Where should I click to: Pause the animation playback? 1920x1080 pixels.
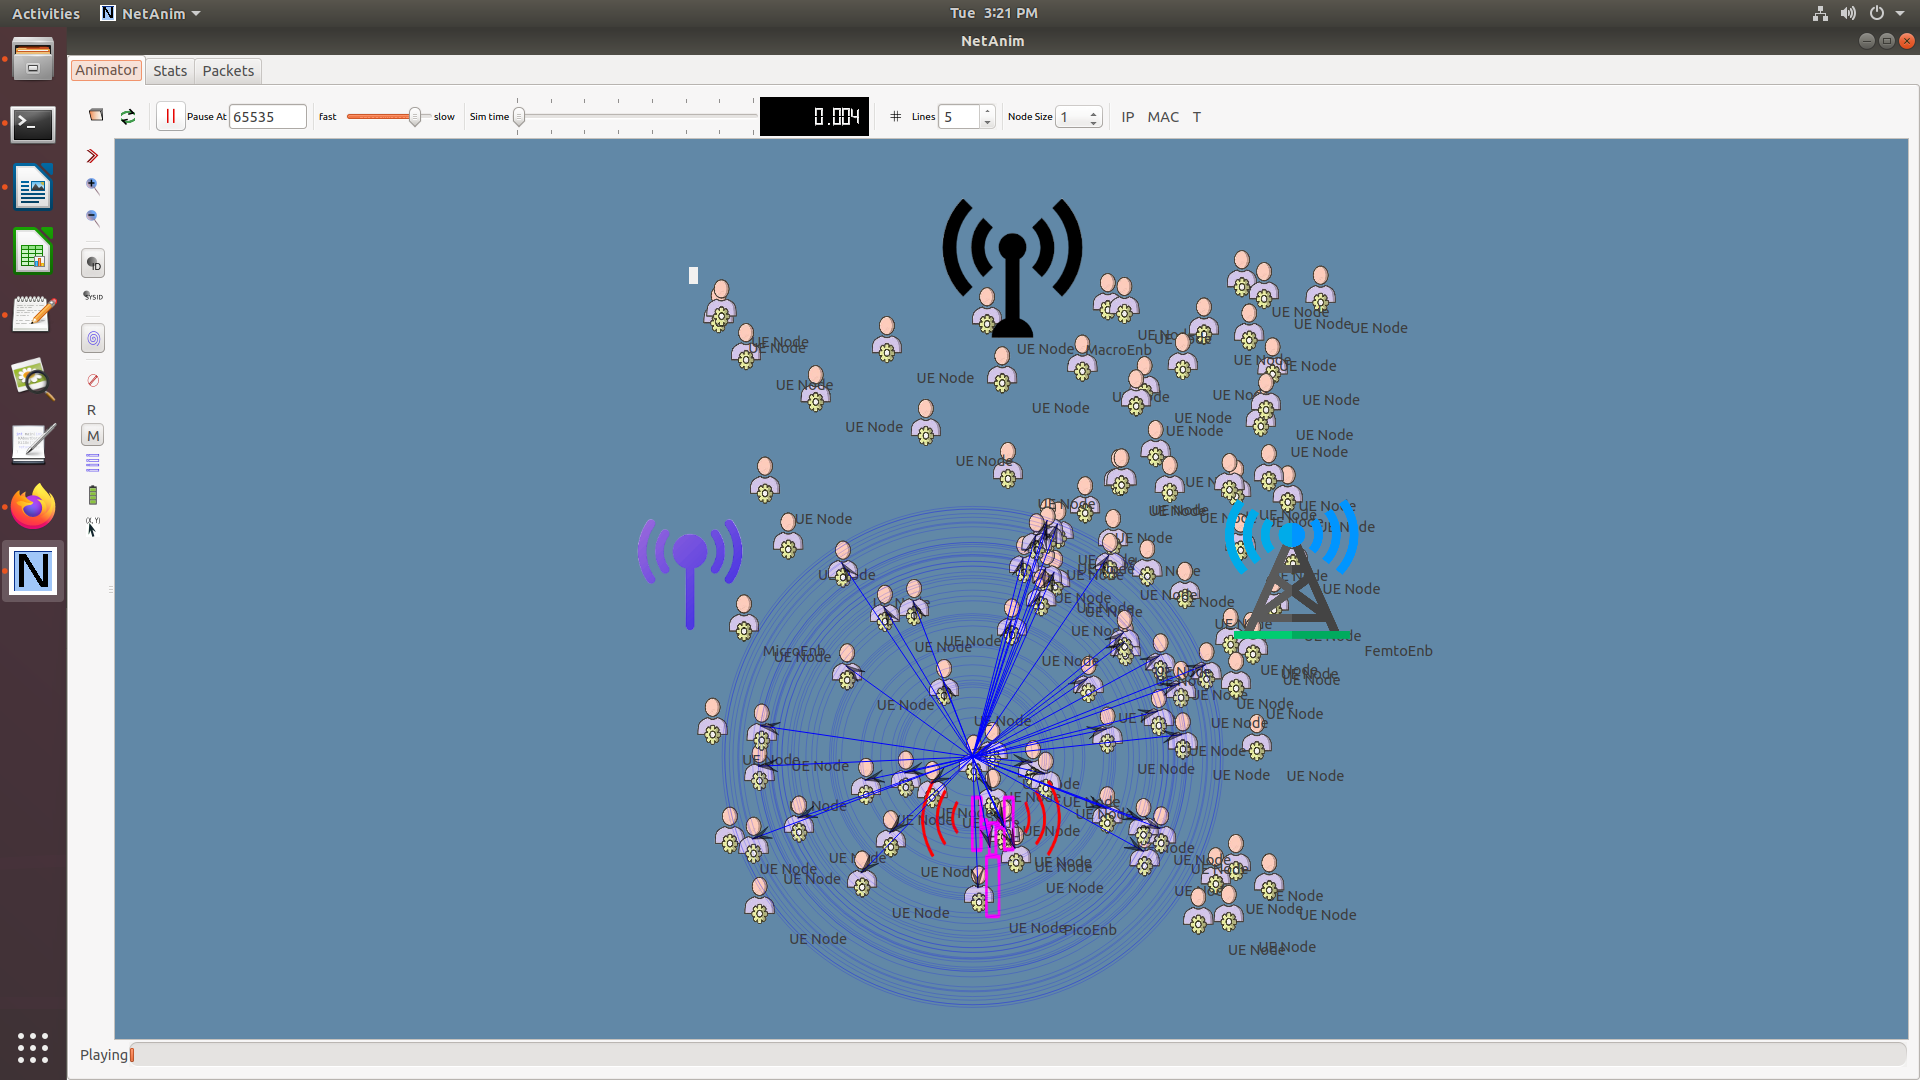click(170, 117)
